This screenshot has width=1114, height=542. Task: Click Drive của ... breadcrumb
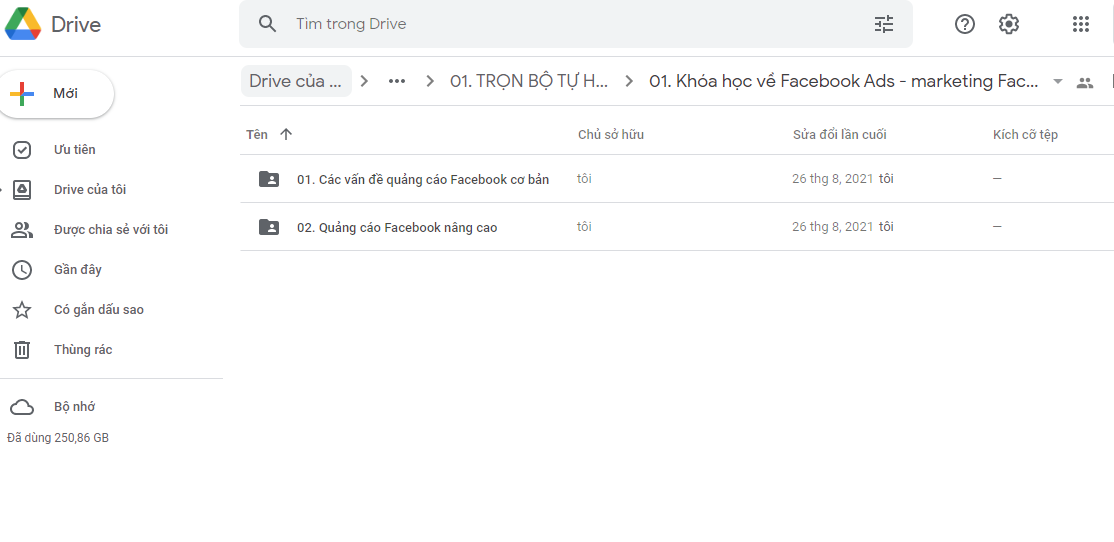[x=296, y=81]
